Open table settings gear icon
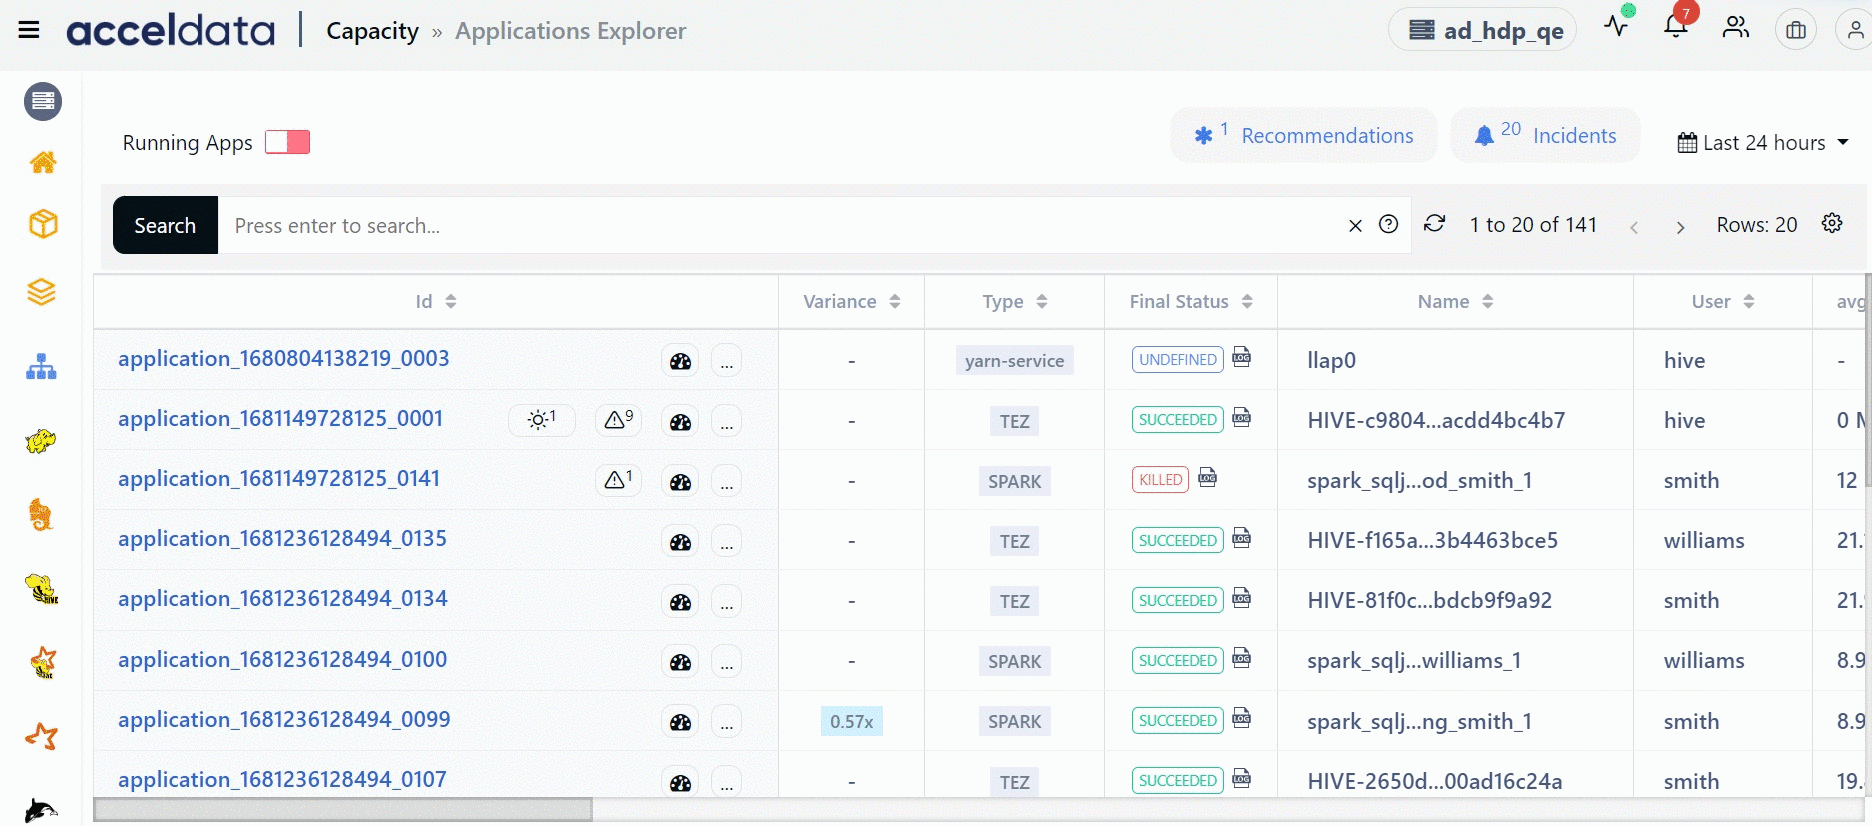Image resolution: width=1872 pixels, height=826 pixels. (1832, 223)
